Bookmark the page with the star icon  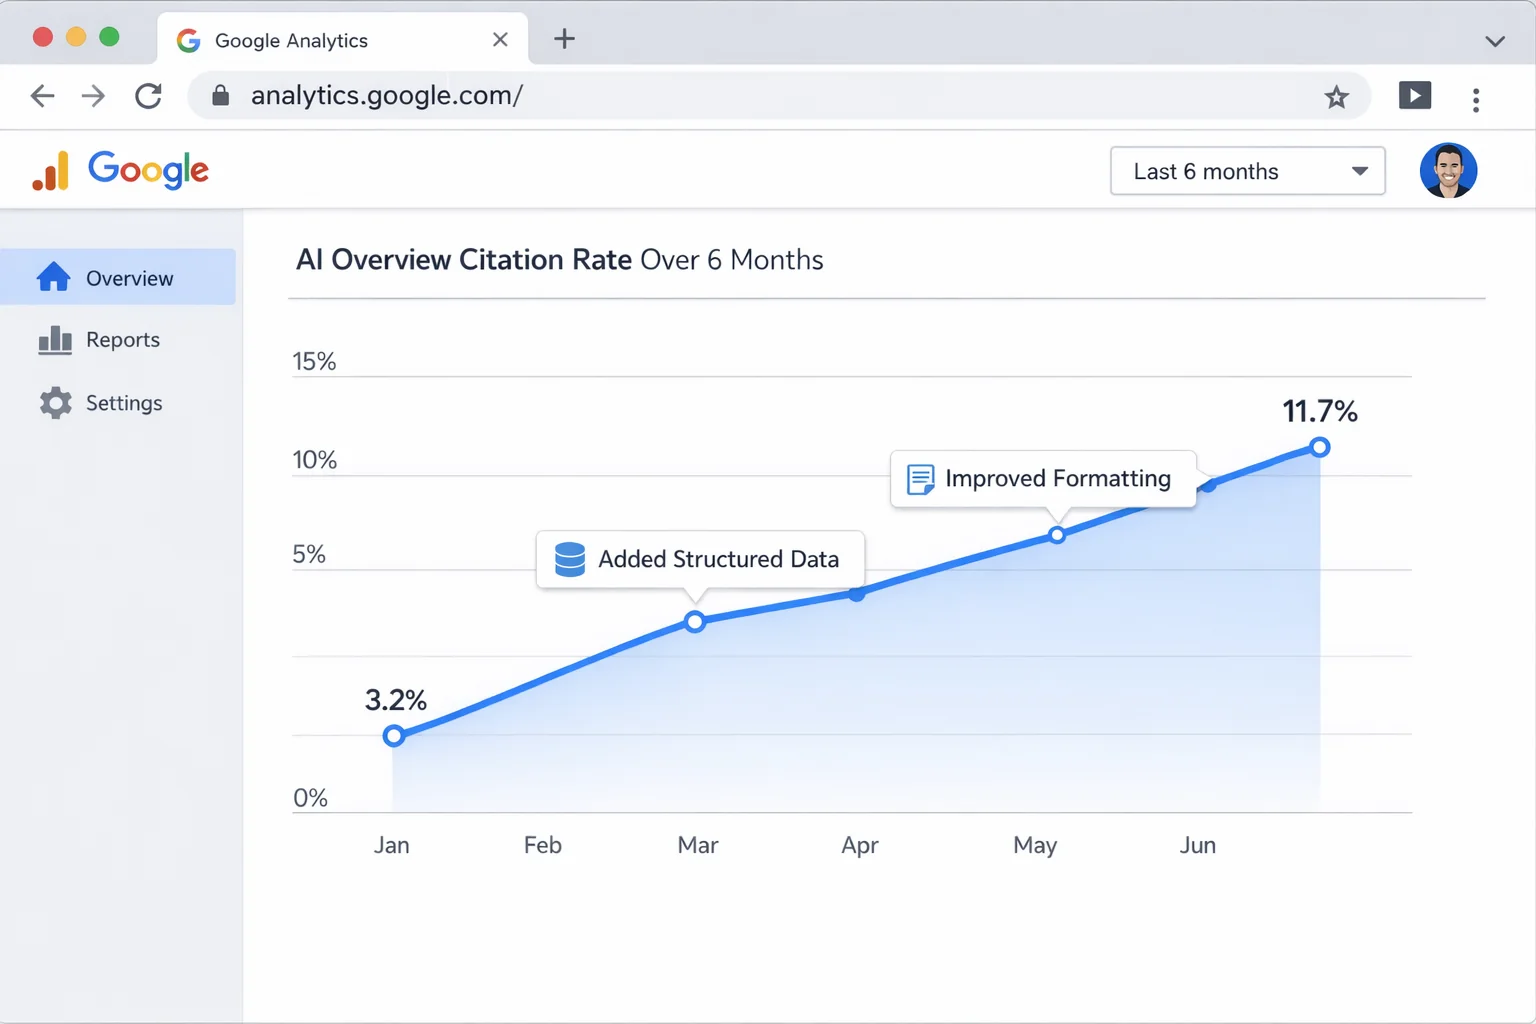[x=1337, y=96]
